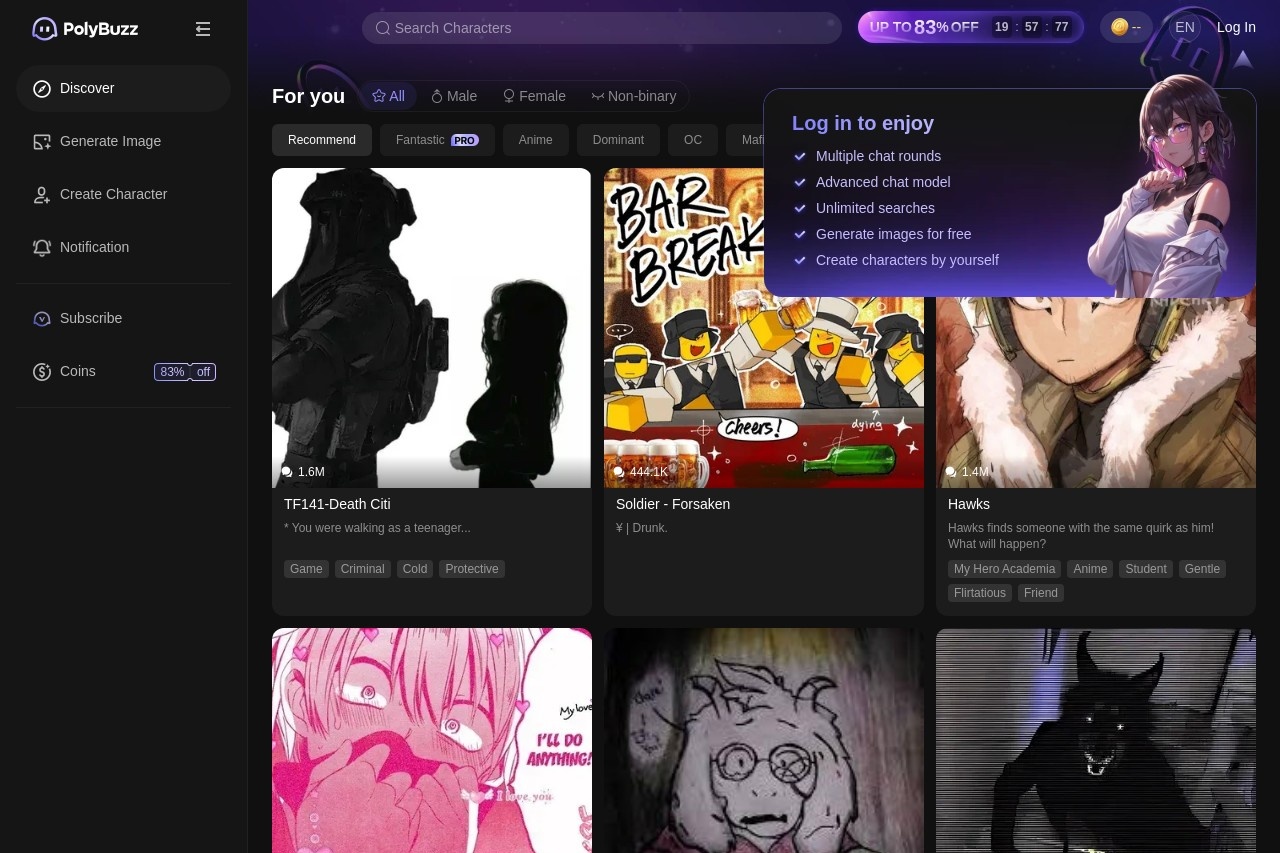Click the Student tag
1280x853 pixels.
pyautogui.click(x=1146, y=569)
